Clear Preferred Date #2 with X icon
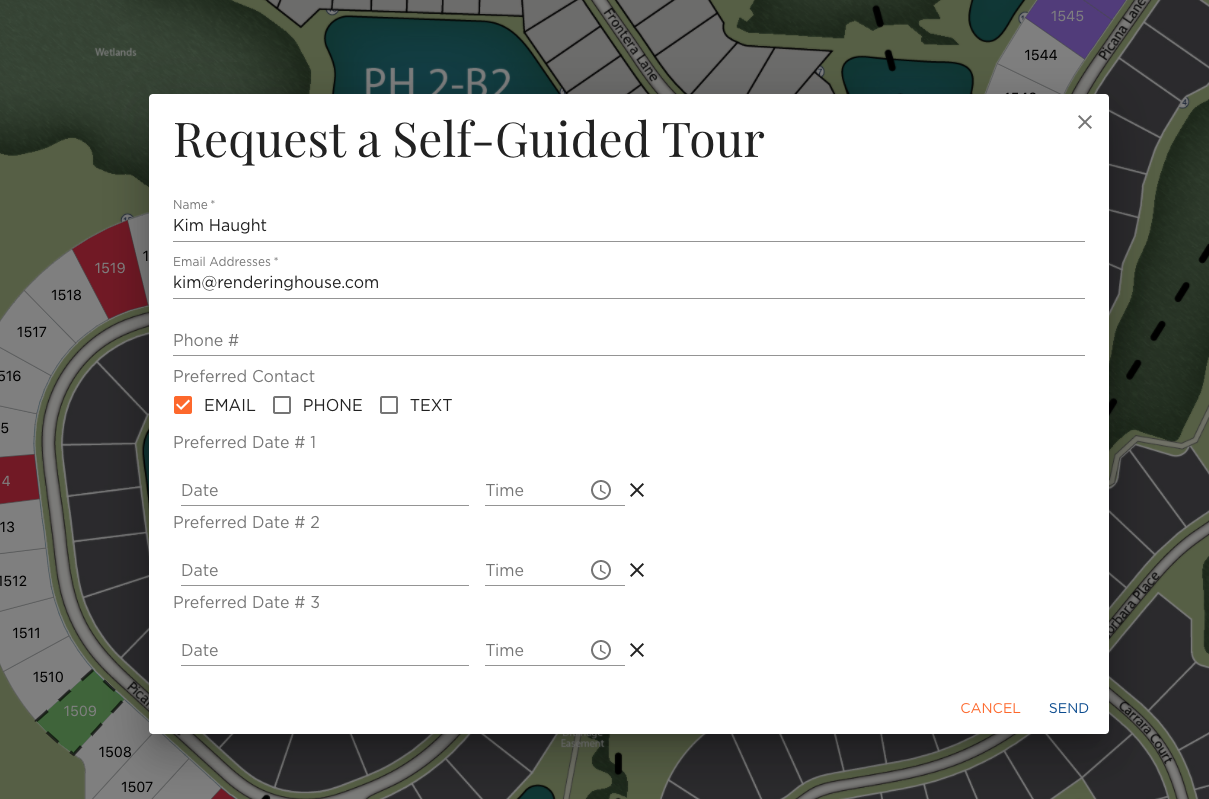This screenshot has height=799, width=1209. pos(637,570)
